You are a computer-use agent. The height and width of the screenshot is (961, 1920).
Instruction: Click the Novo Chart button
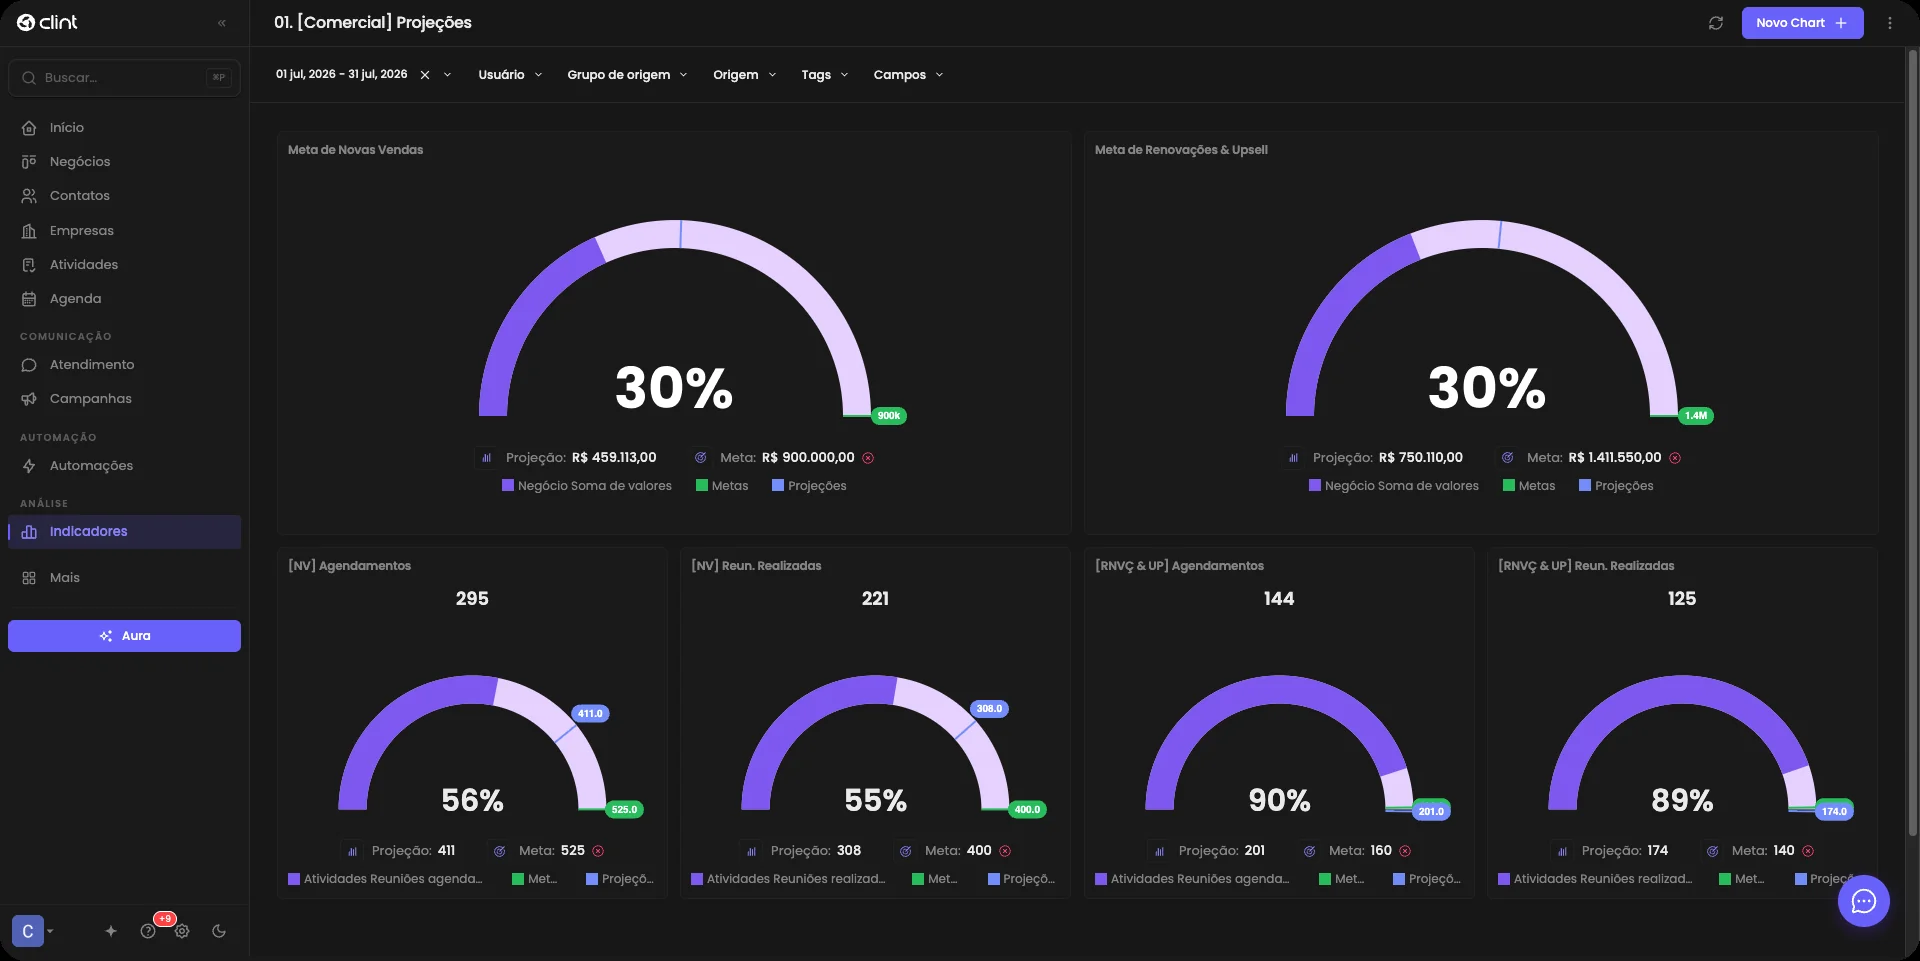click(1802, 23)
